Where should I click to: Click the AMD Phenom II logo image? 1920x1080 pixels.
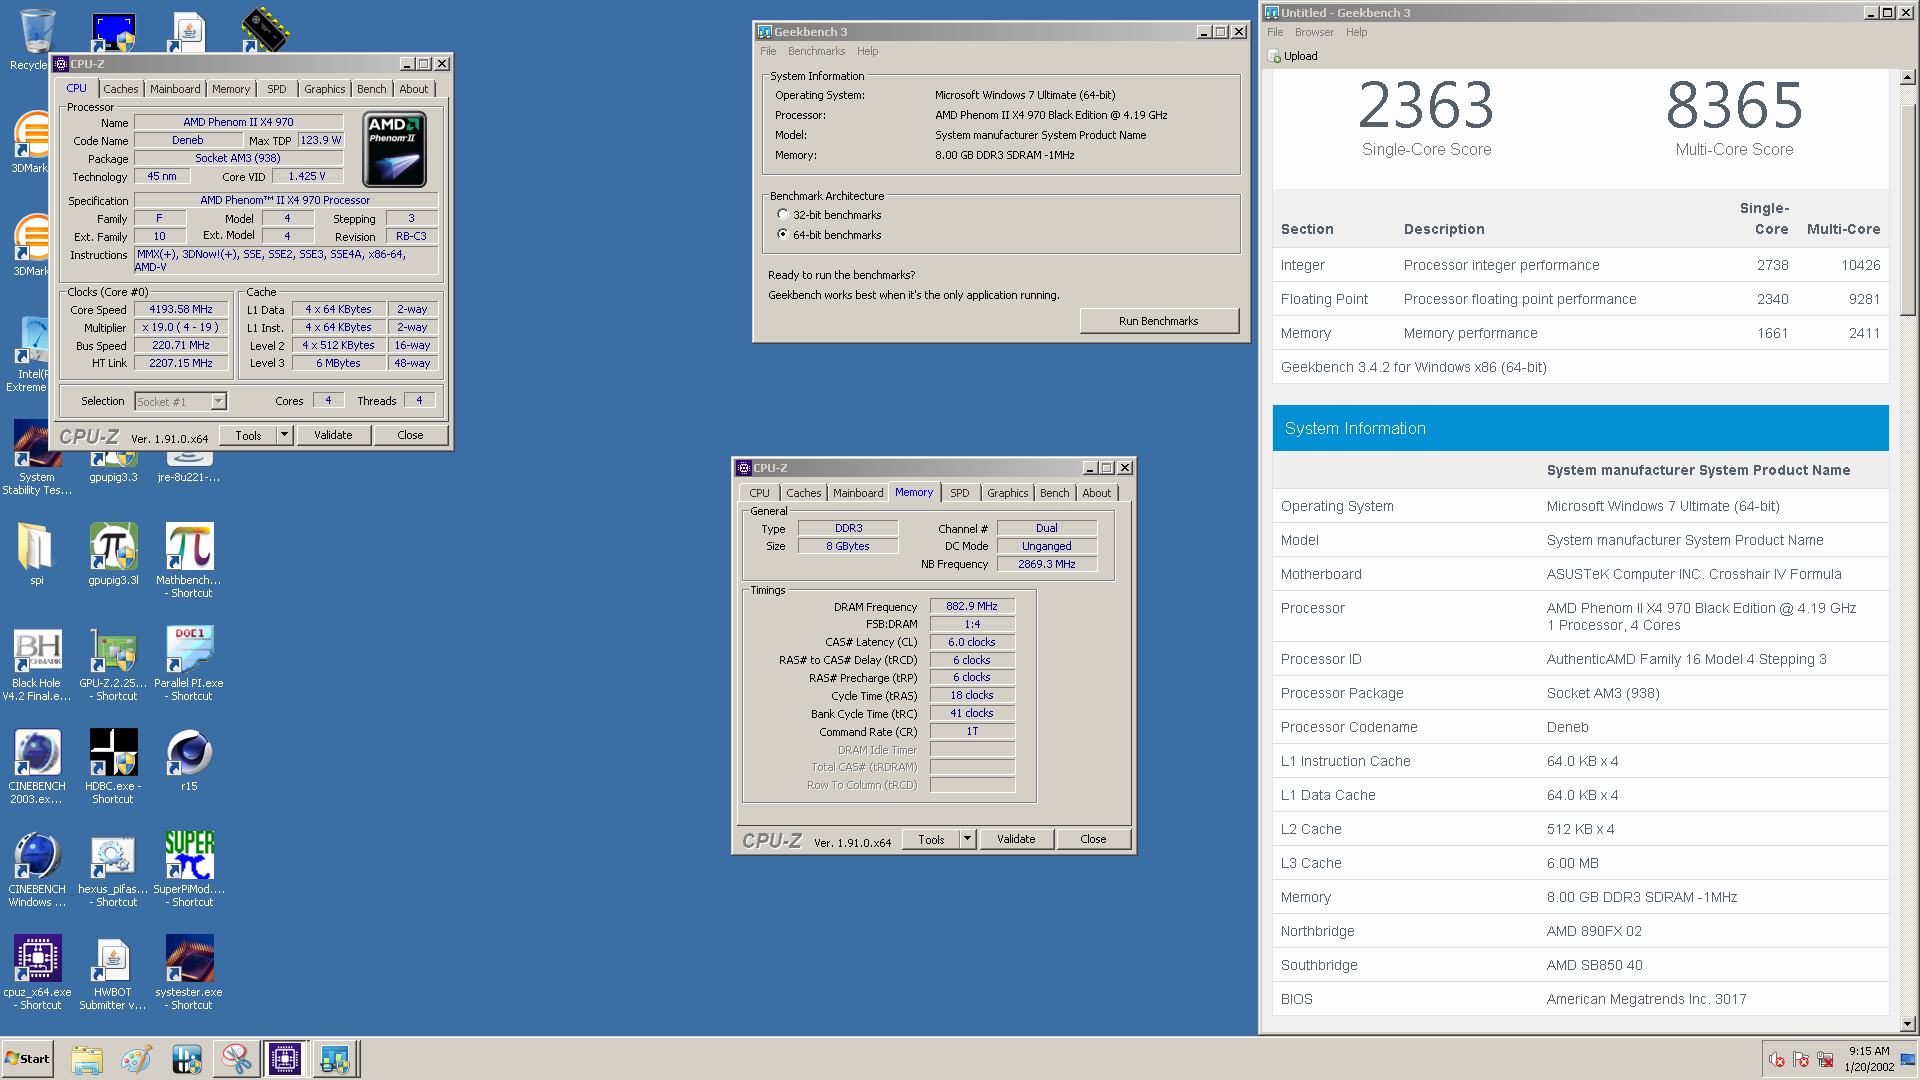(x=394, y=150)
